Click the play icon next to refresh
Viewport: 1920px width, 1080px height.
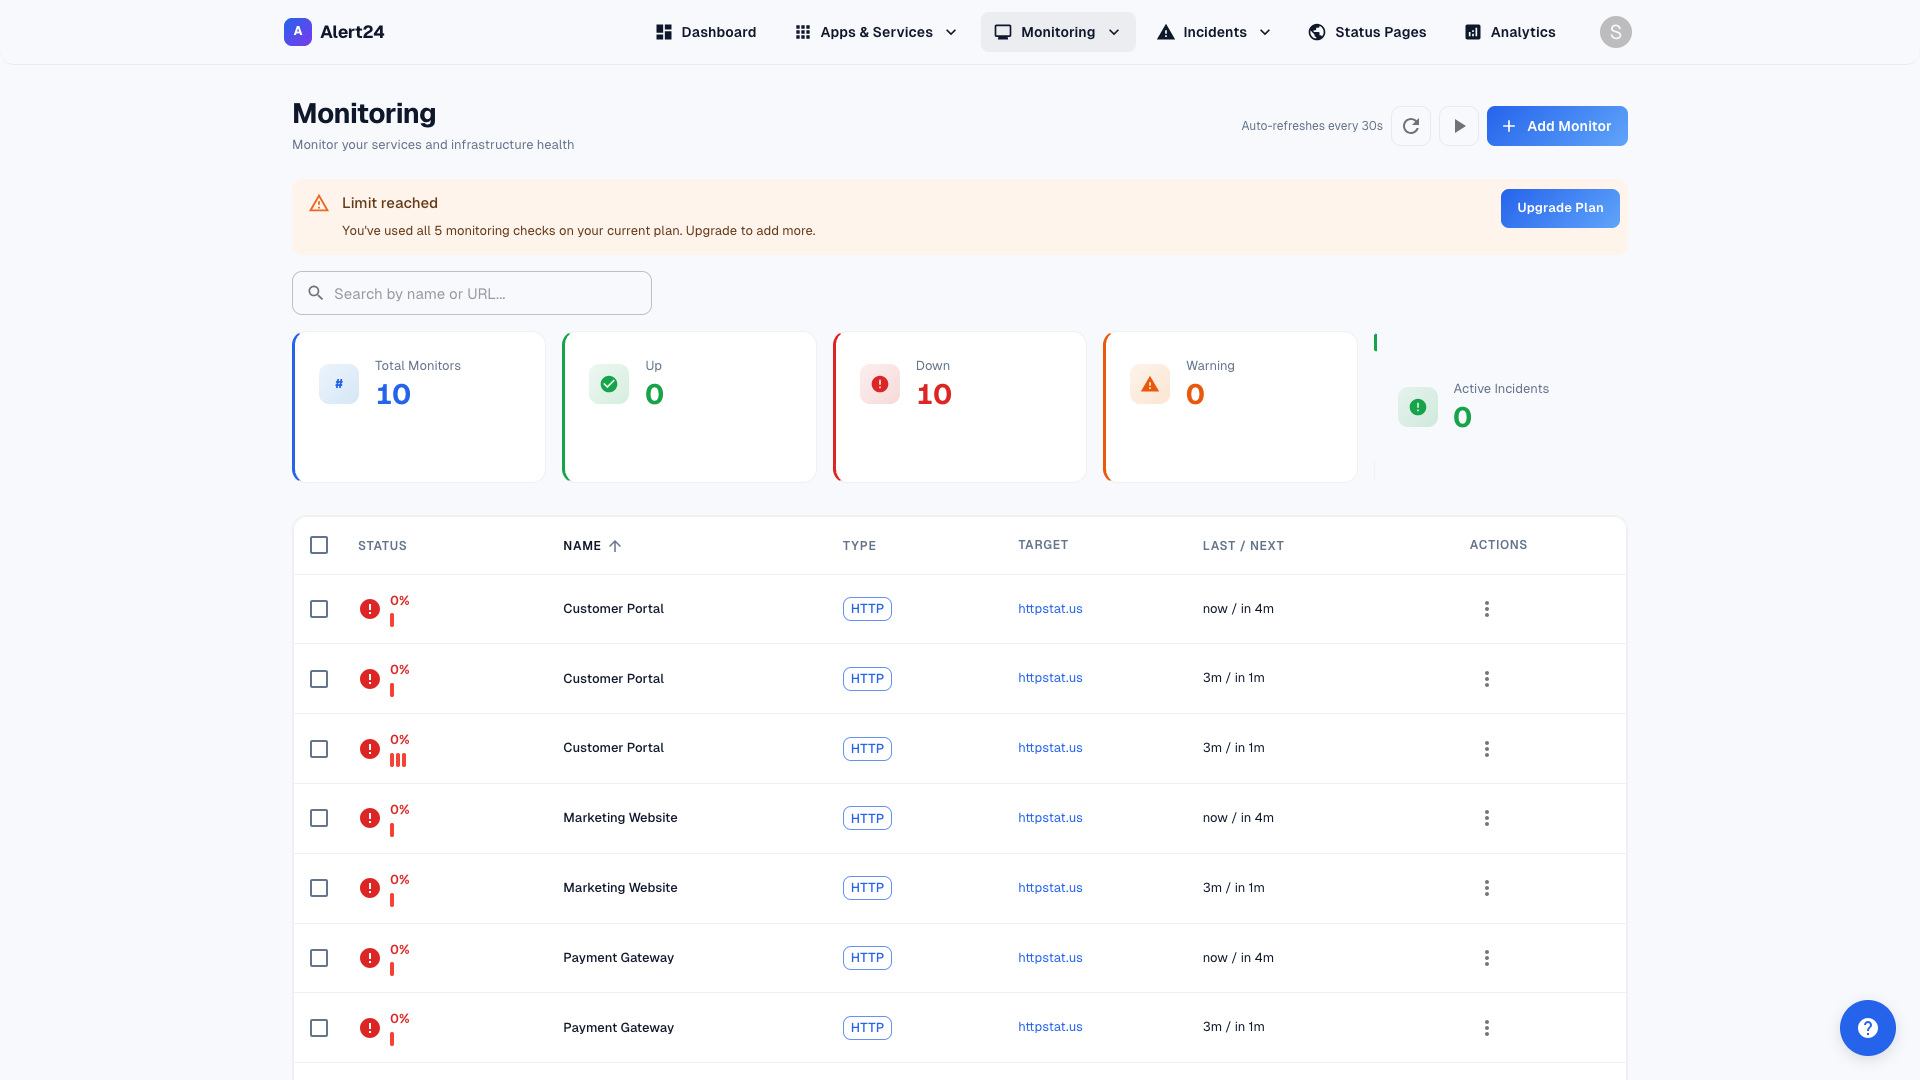pyautogui.click(x=1459, y=126)
